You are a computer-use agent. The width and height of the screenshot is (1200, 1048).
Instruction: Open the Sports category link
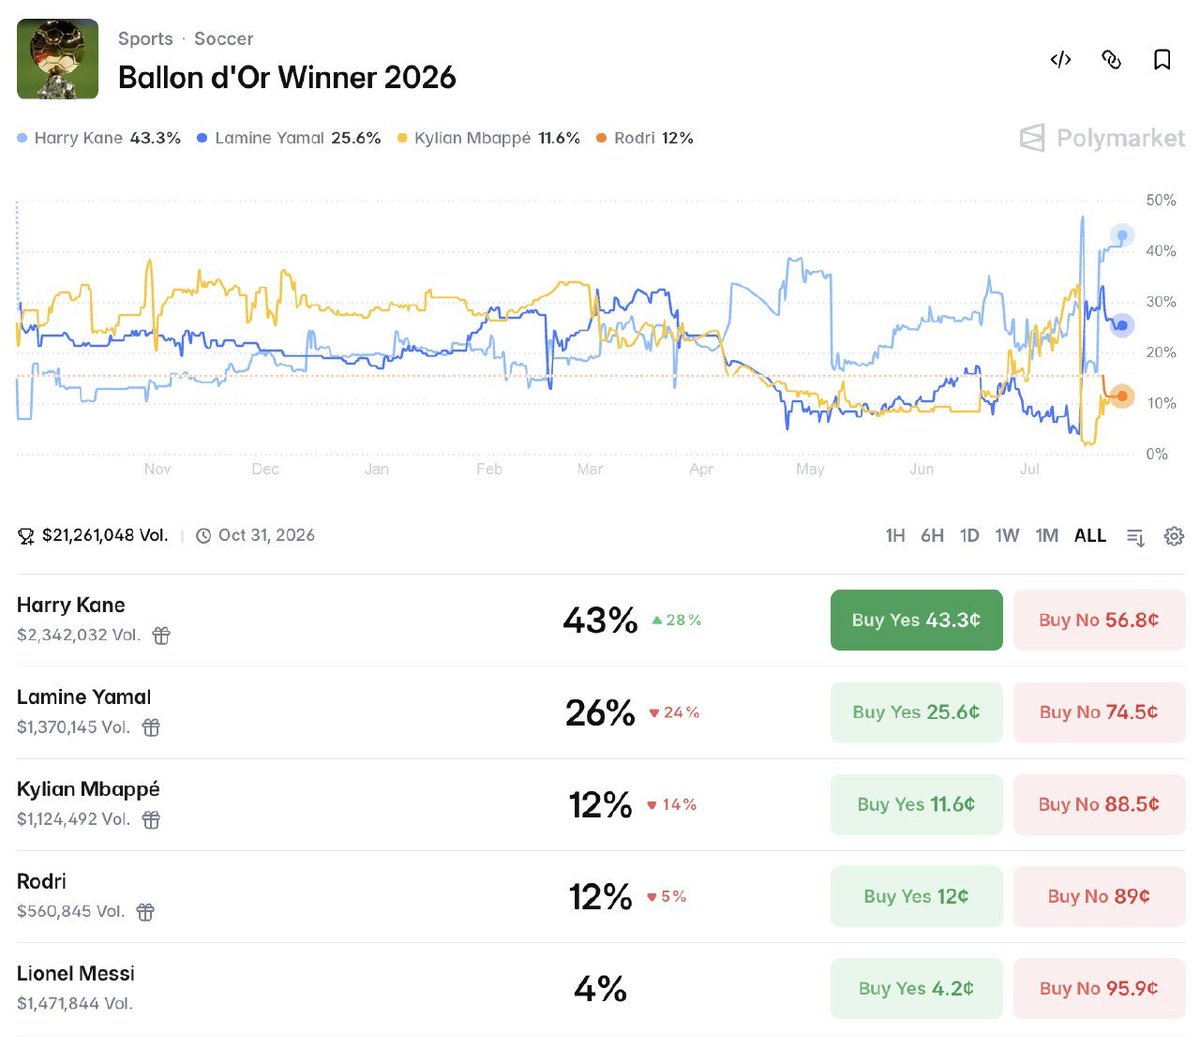pyautogui.click(x=145, y=39)
